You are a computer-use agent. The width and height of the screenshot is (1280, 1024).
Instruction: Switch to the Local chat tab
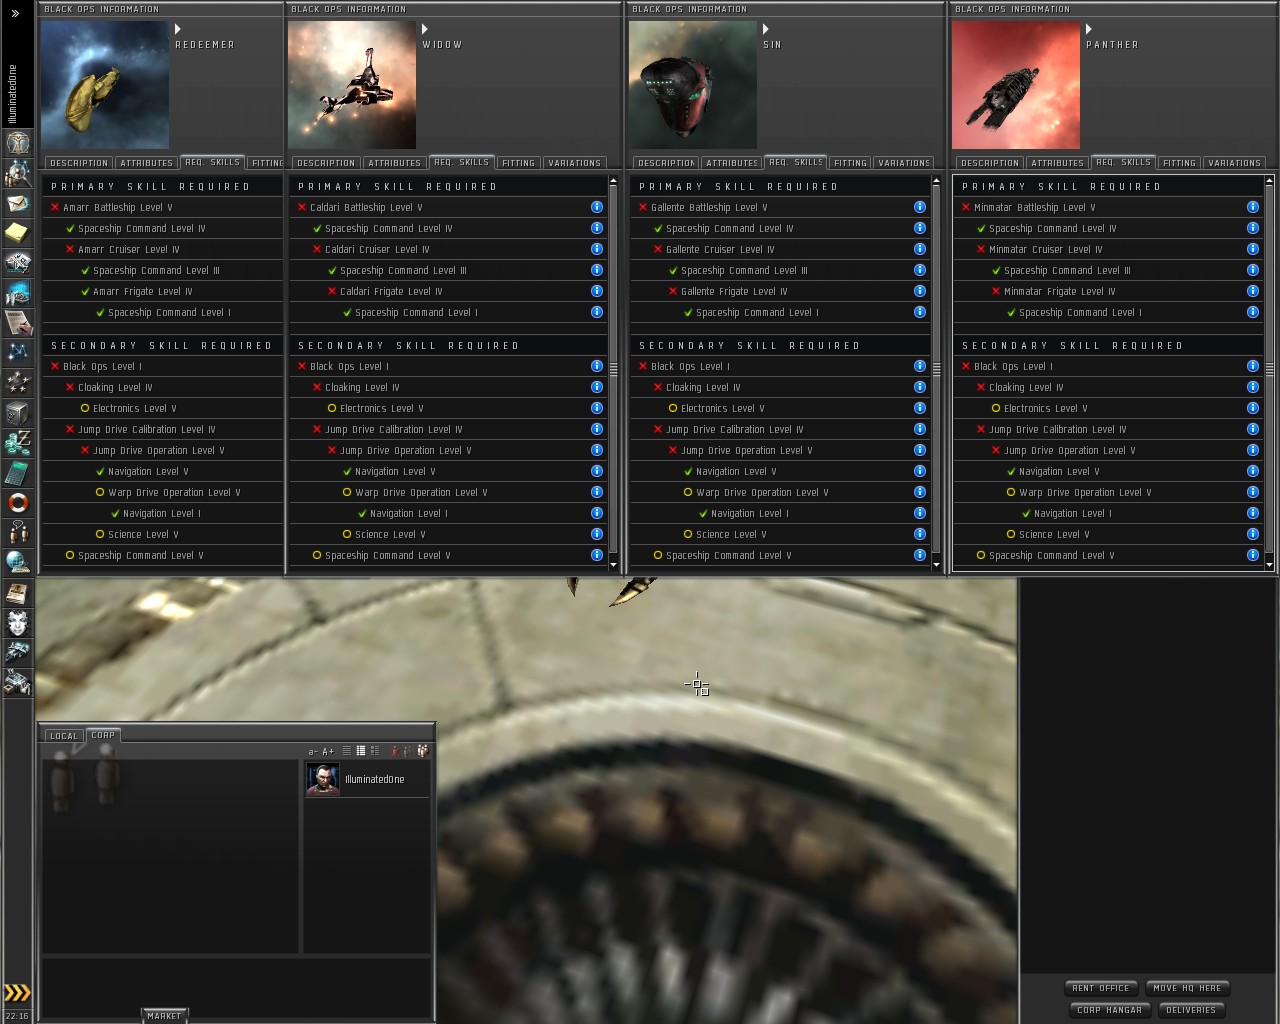[x=64, y=736]
